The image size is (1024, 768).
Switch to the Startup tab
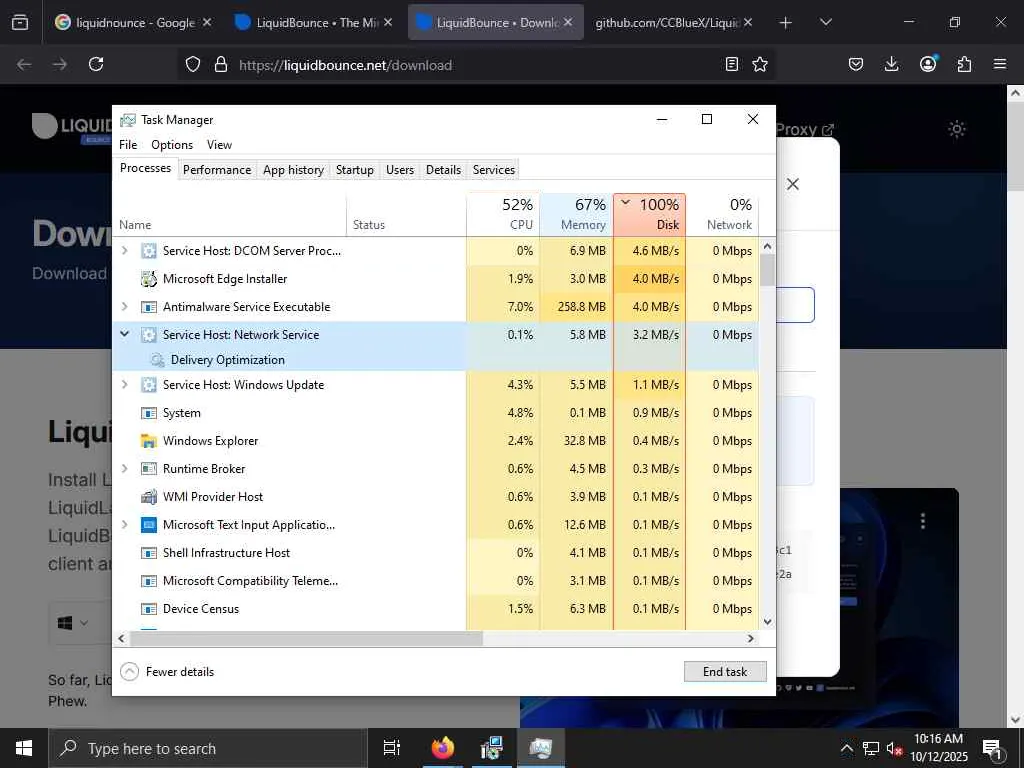(x=355, y=170)
